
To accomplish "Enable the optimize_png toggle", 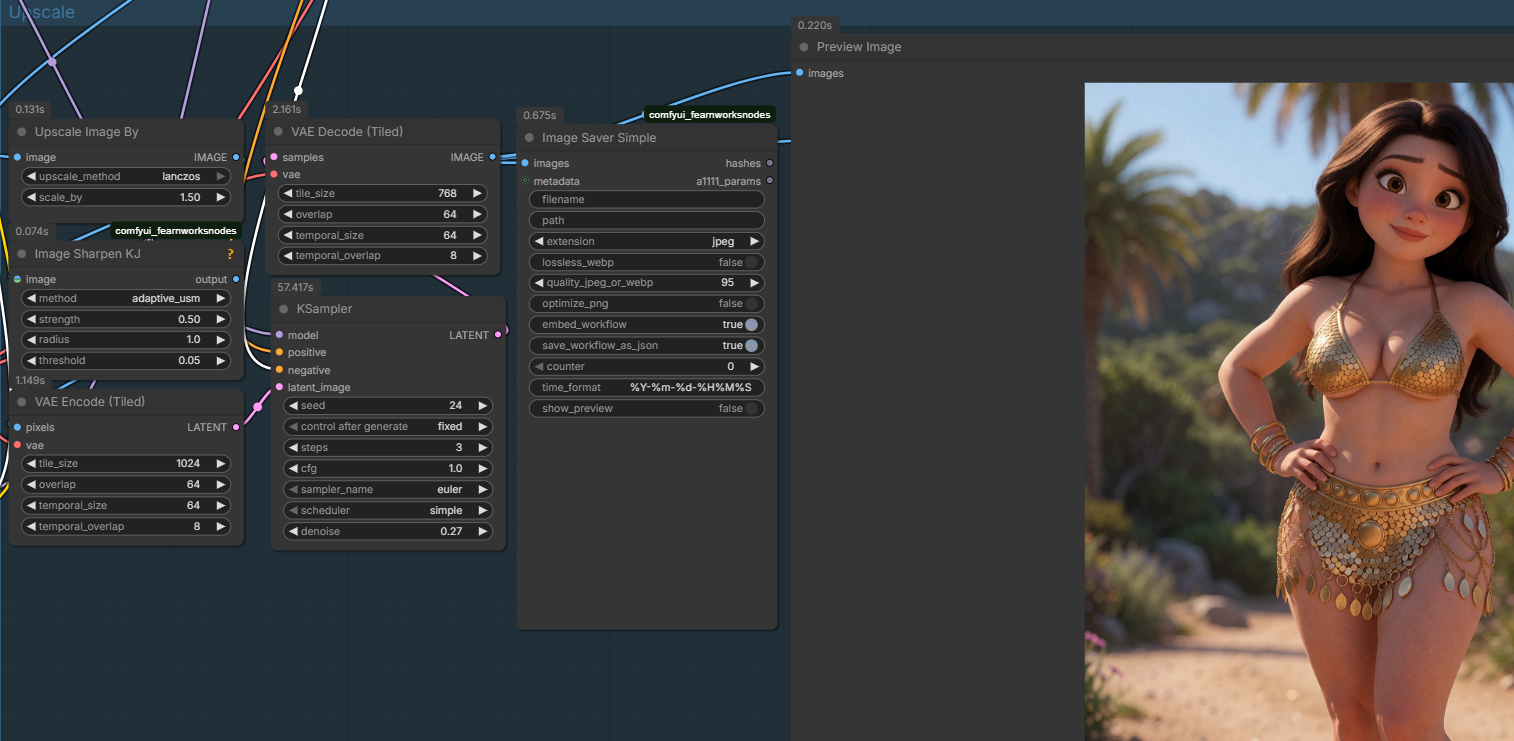I will pyautogui.click(x=752, y=303).
